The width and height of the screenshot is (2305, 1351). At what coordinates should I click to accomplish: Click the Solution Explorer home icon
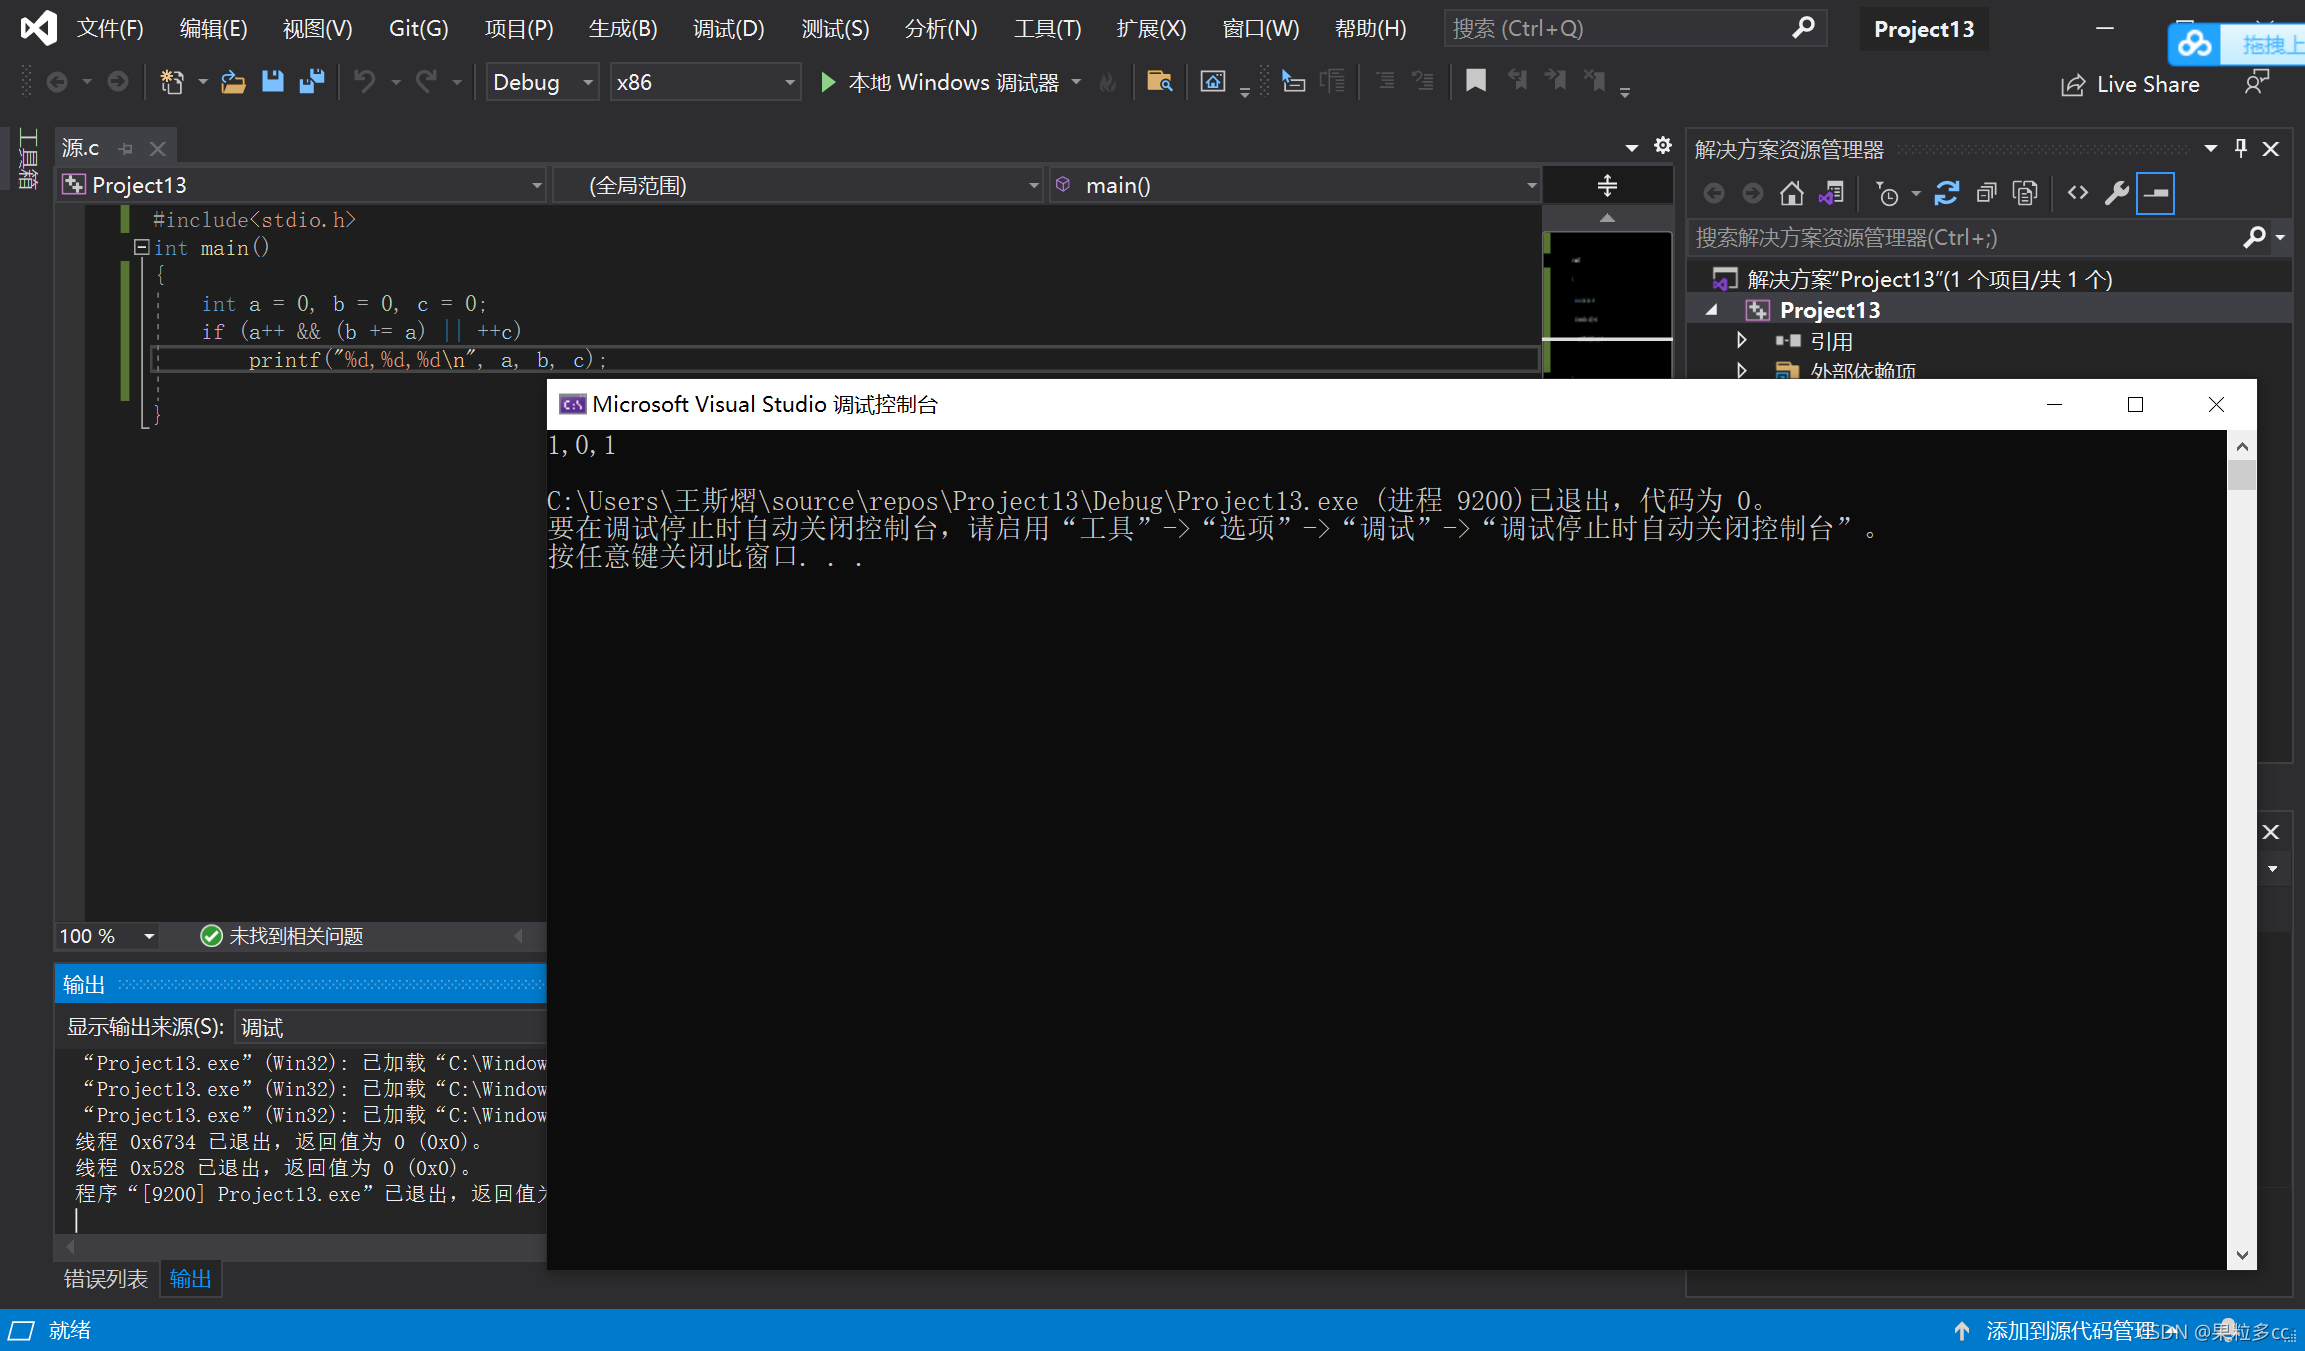[x=1792, y=193]
